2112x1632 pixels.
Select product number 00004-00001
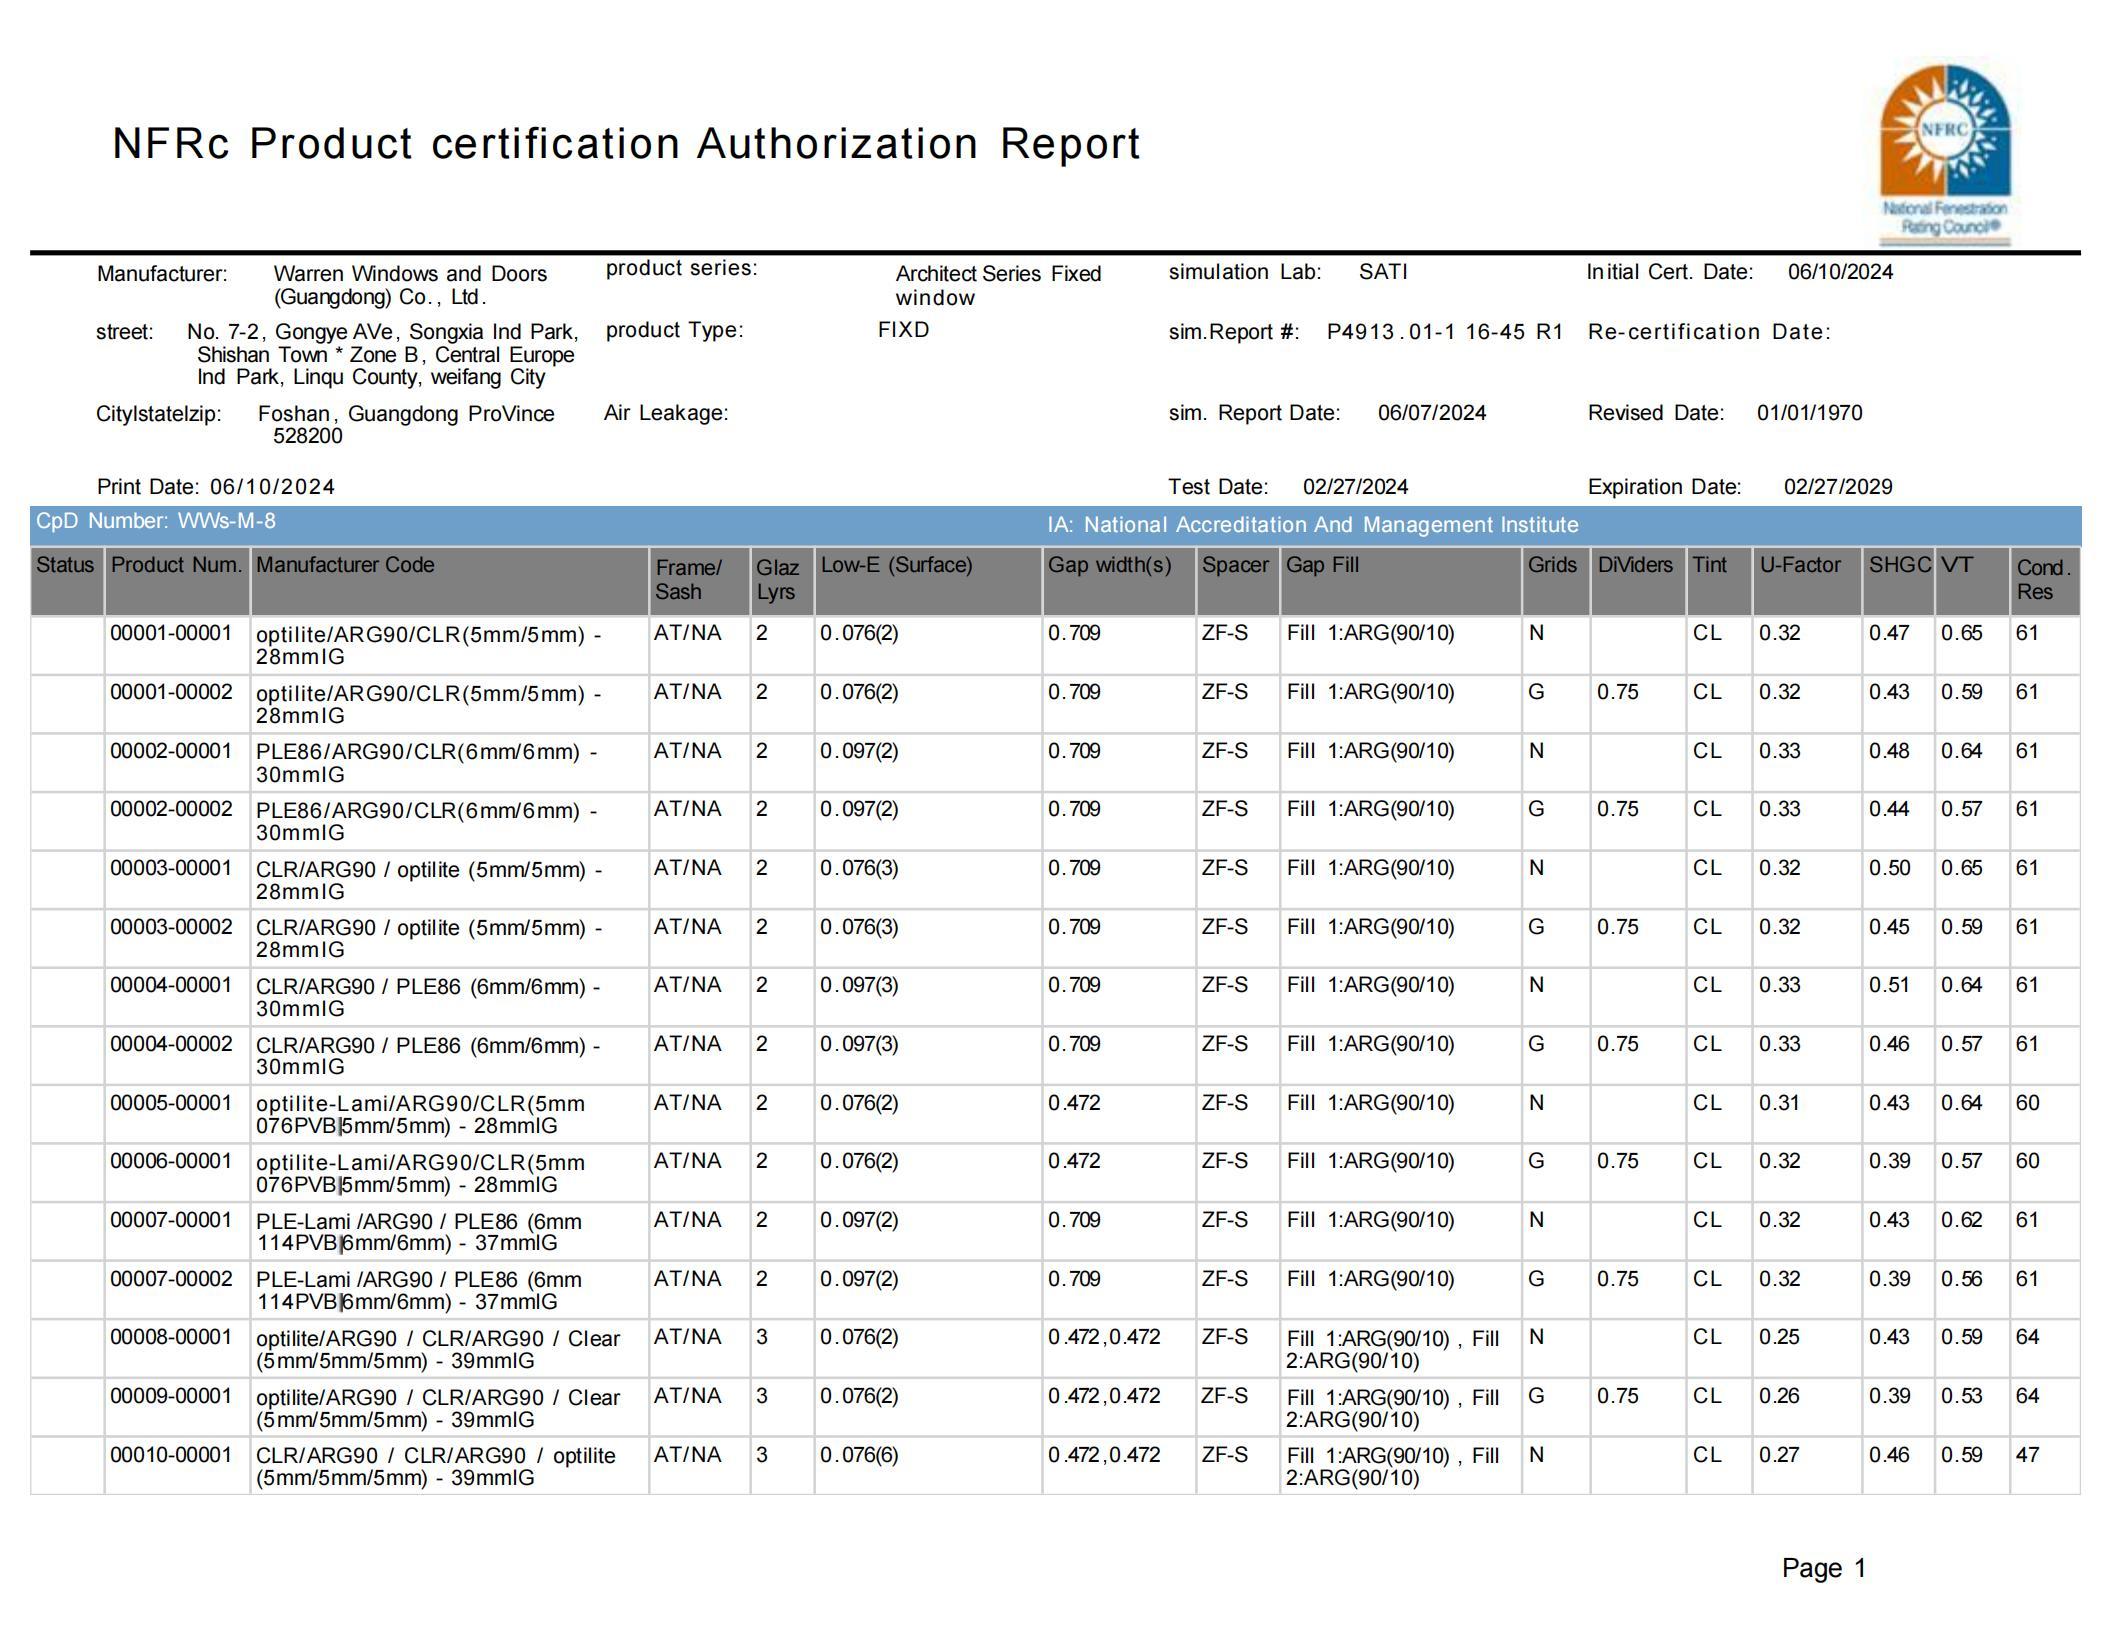click(171, 985)
